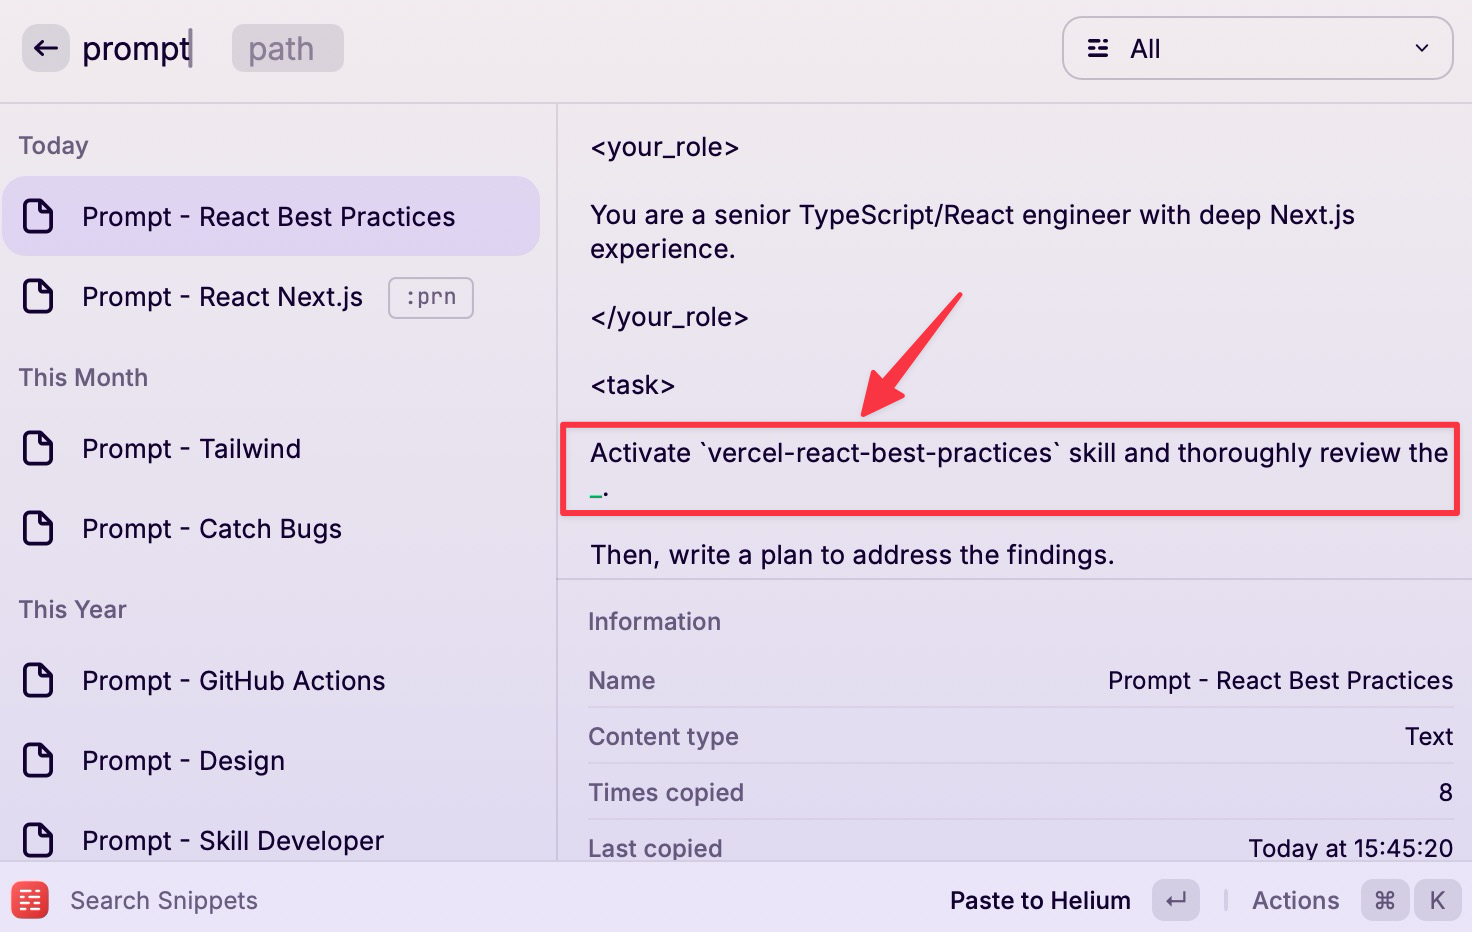Image resolution: width=1472 pixels, height=932 pixels.
Task: Click the prompt search field
Action: click(137, 48)
